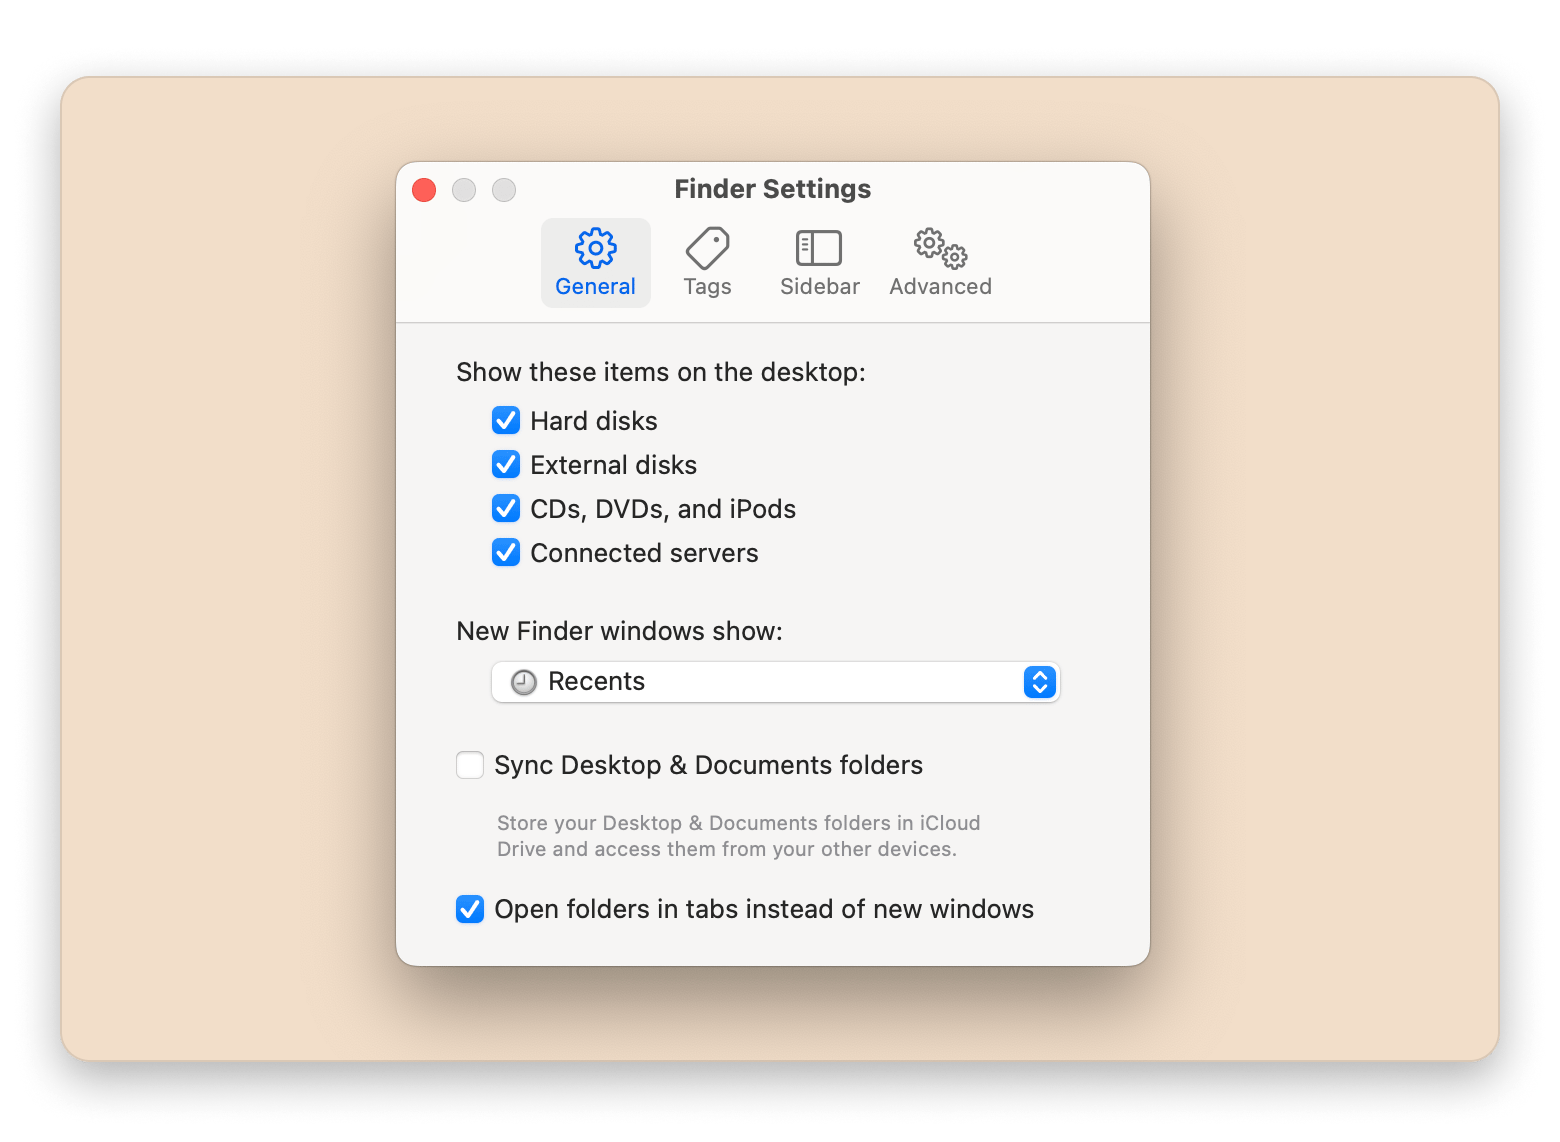Enable Sync Desktop & Documents folders

(470, 765)
